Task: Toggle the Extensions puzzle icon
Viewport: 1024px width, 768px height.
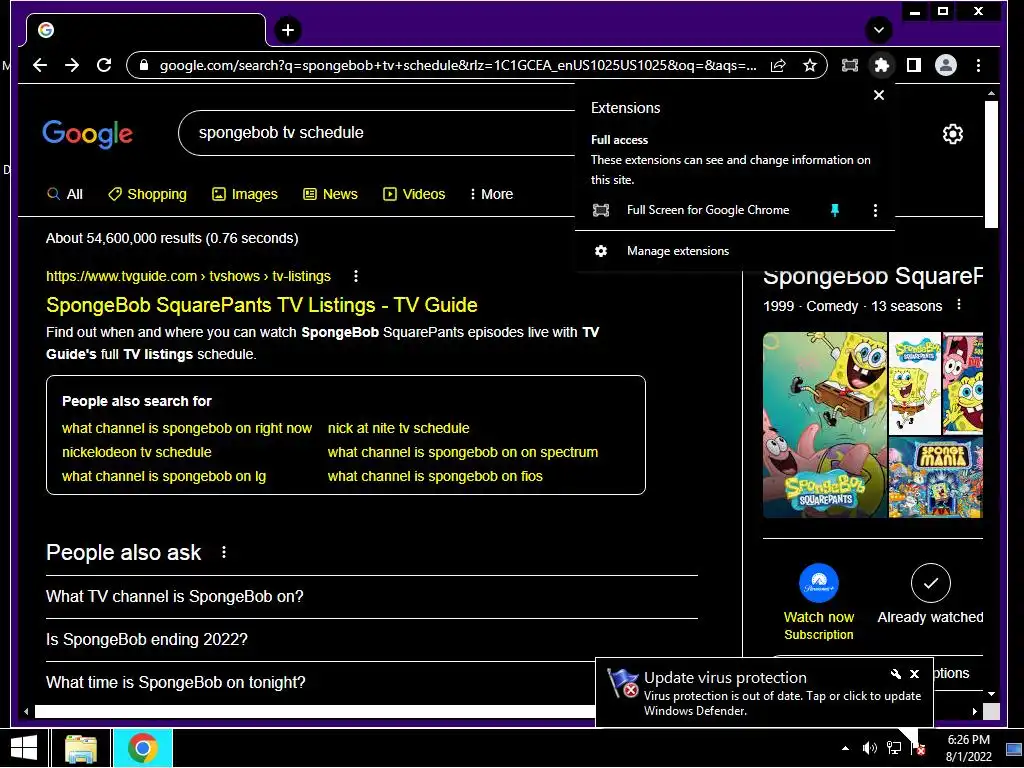Action: [882, 65]
